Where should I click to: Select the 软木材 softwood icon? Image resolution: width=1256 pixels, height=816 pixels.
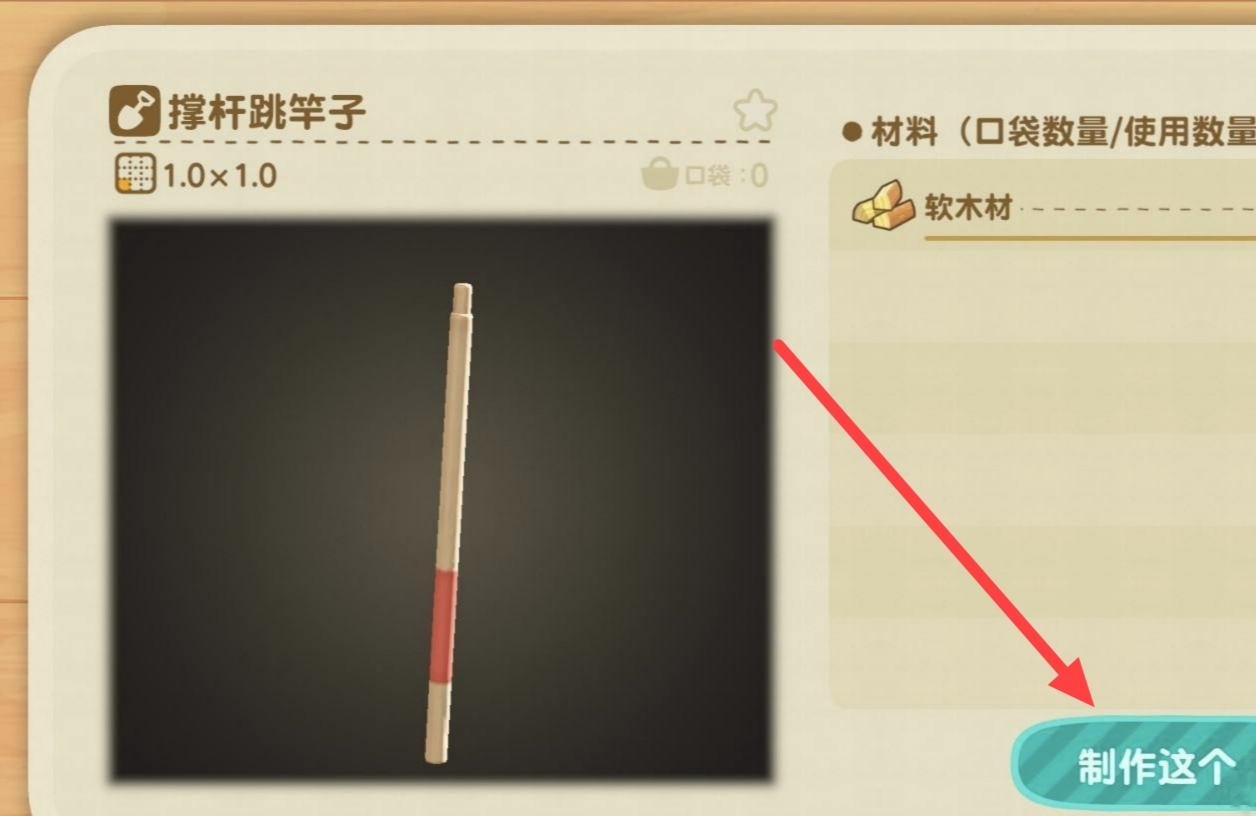883,205
